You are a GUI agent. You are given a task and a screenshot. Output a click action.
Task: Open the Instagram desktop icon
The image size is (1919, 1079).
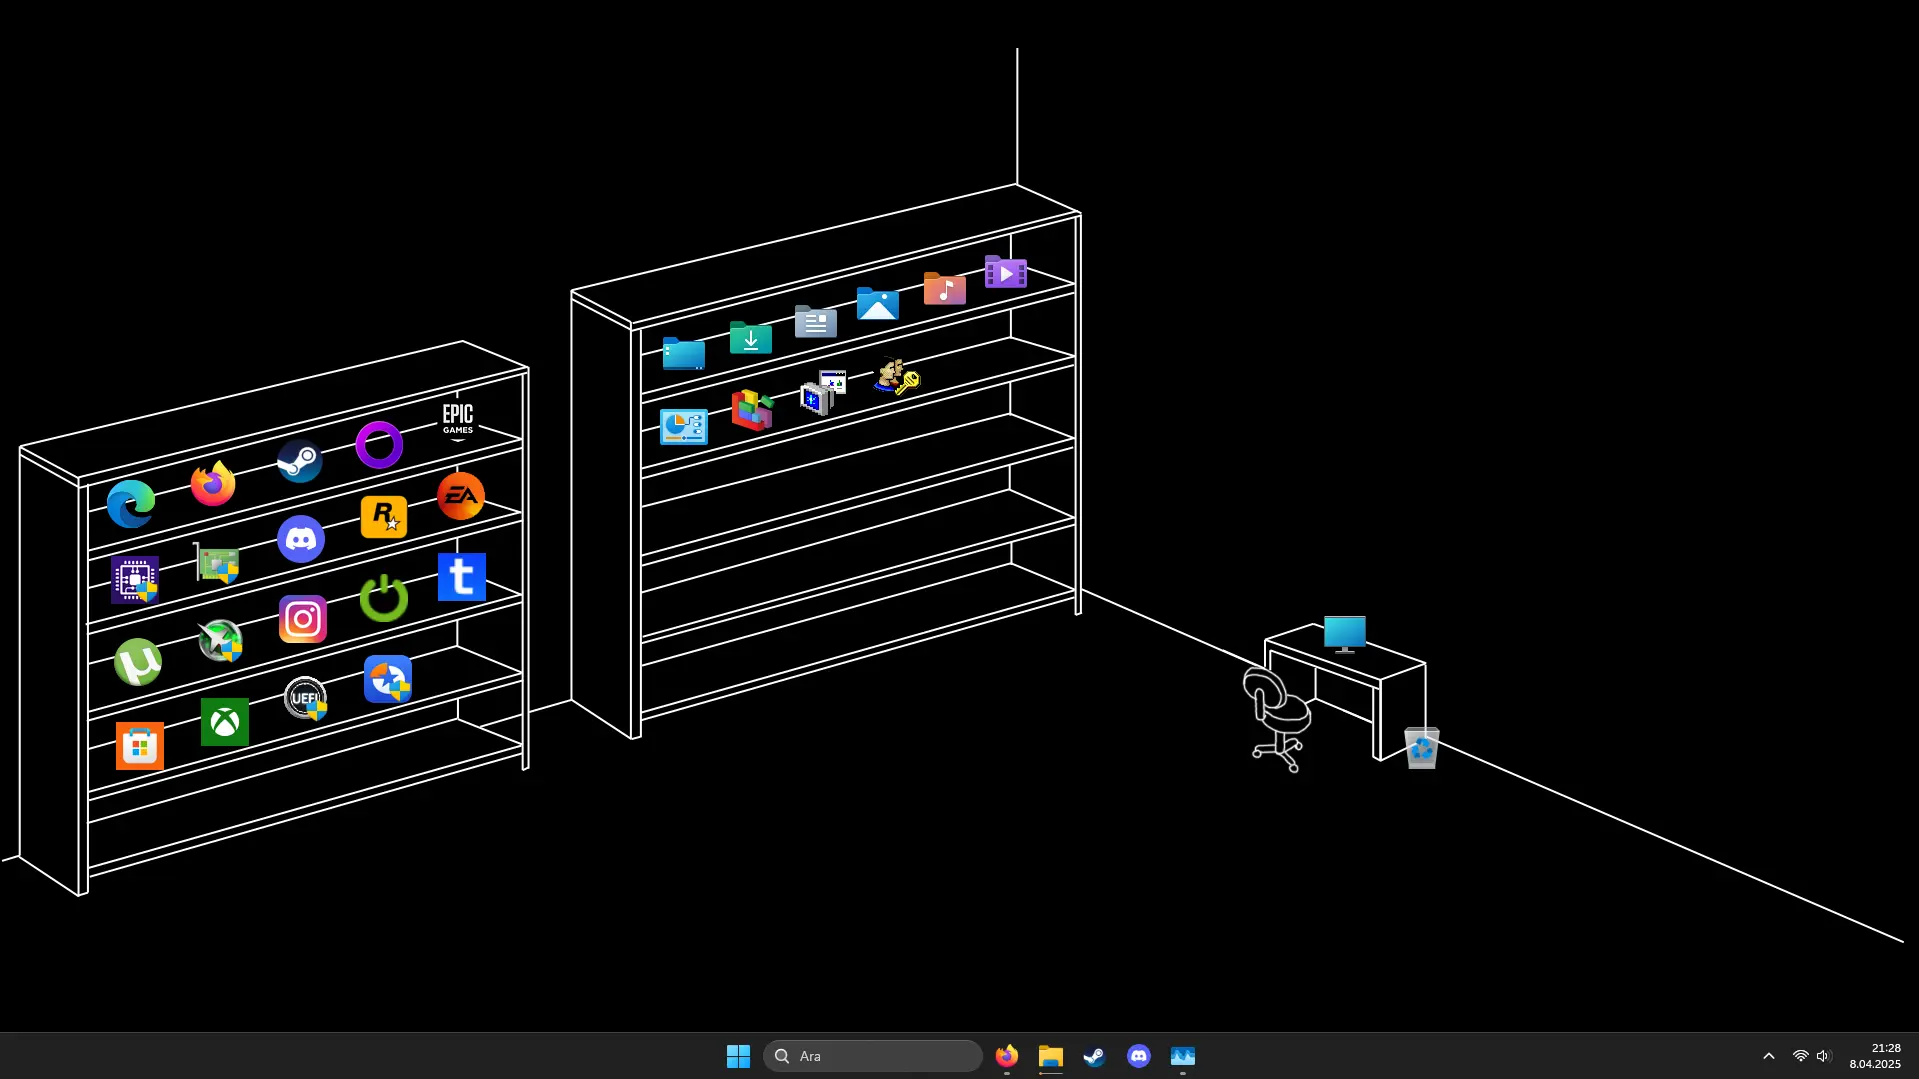pyautogui.click(x=303, y=620)
